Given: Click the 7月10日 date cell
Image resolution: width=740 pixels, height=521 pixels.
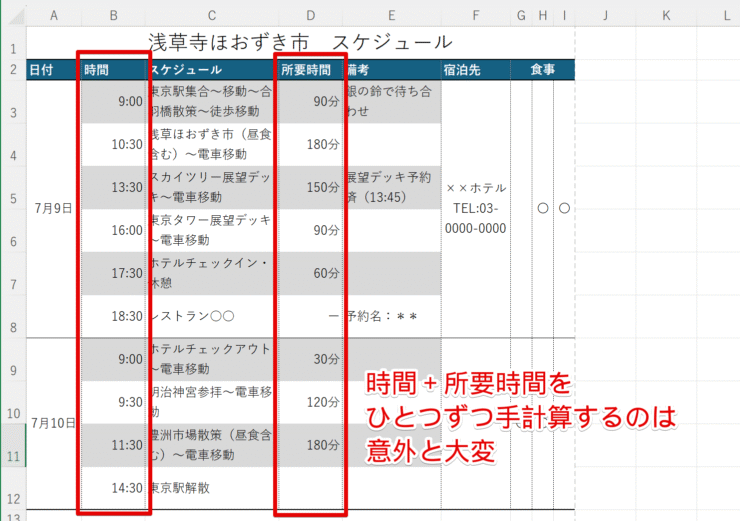Looking at the screenshot, I should pyautogui.click(x=52, y=423).
